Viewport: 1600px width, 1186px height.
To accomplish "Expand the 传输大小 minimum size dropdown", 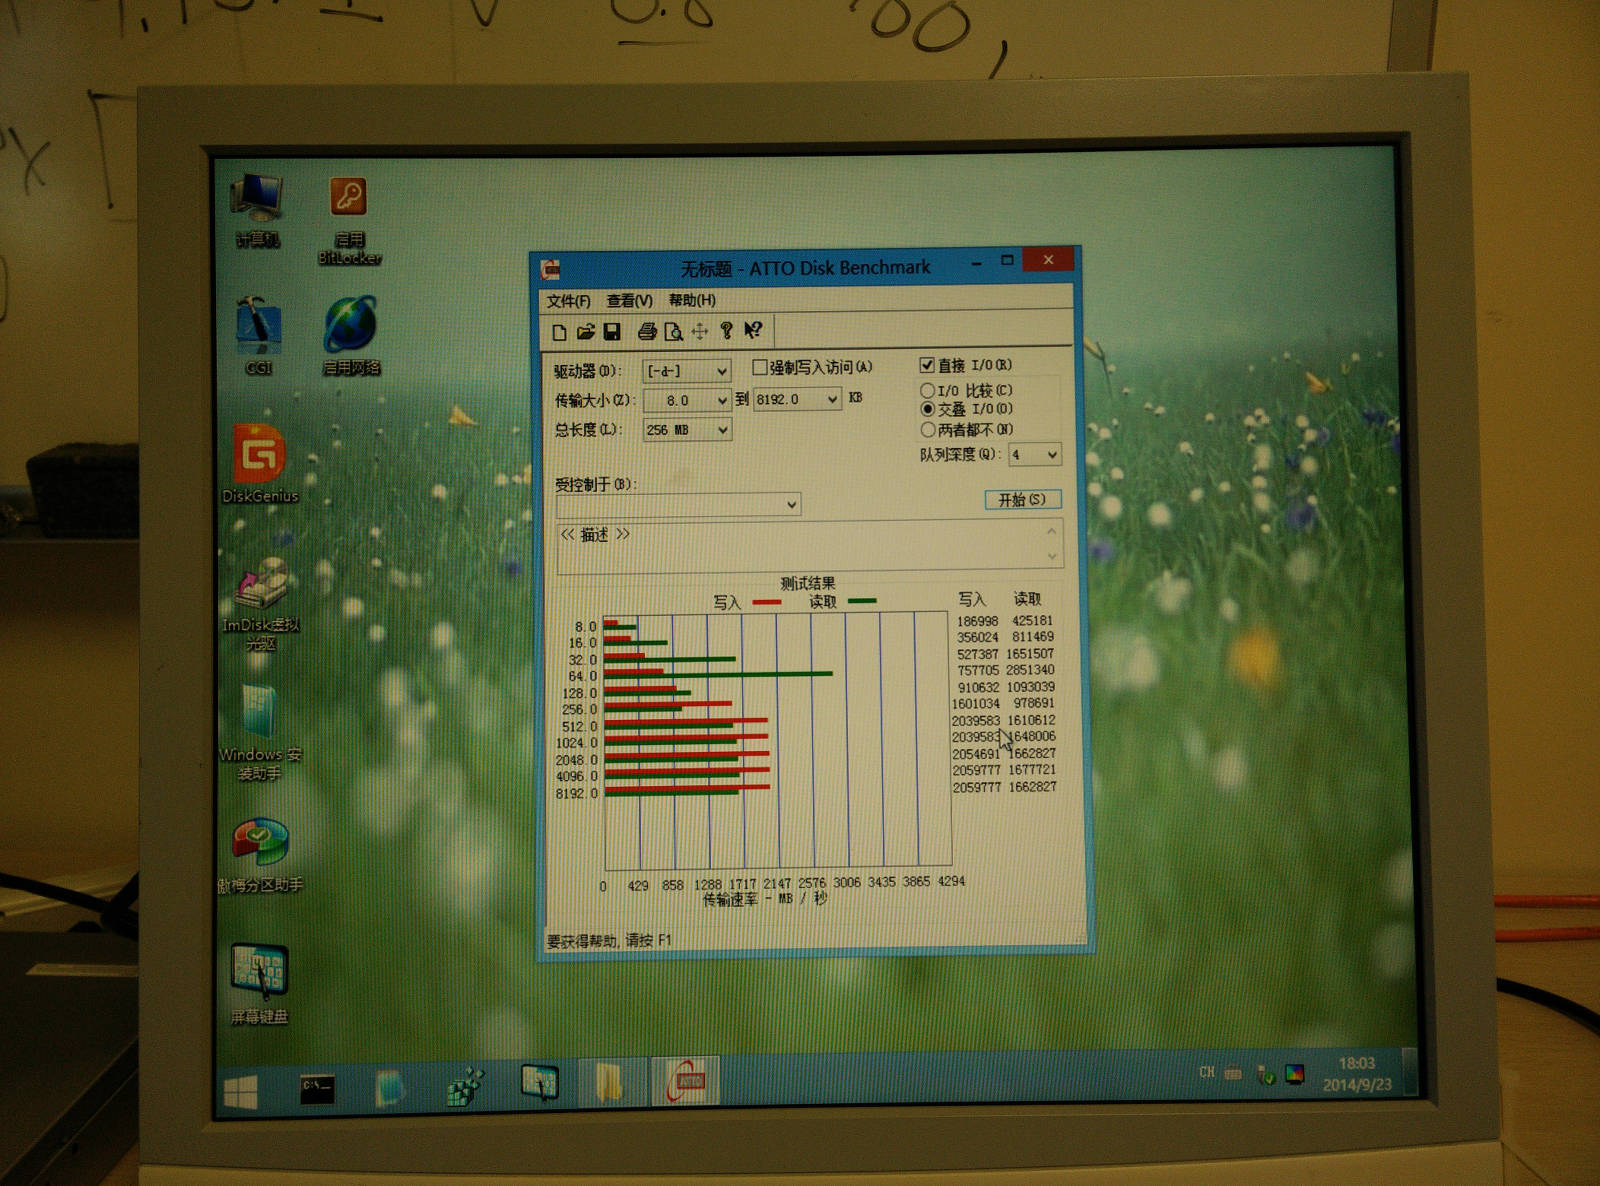I will (x=722, y=400).
